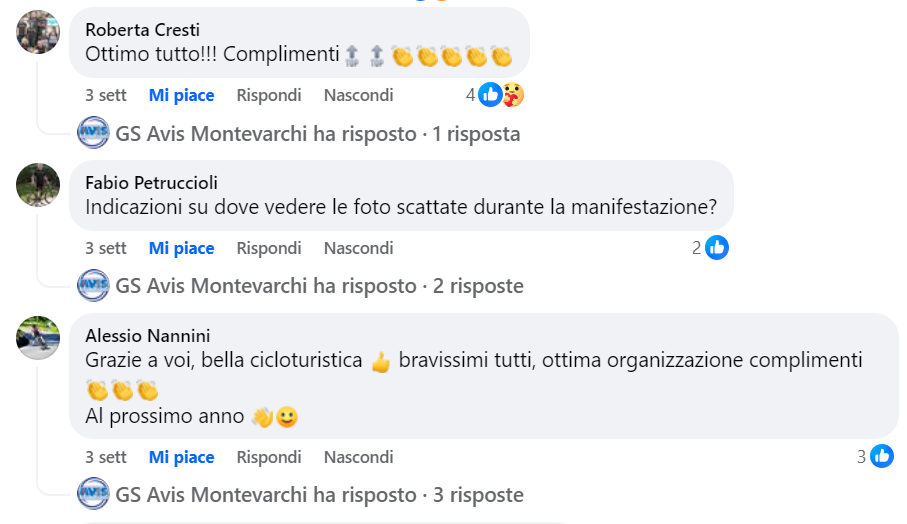Open Roberta Cresti's profile picture
The image size is (907, 524).
(x=39, y=31)
